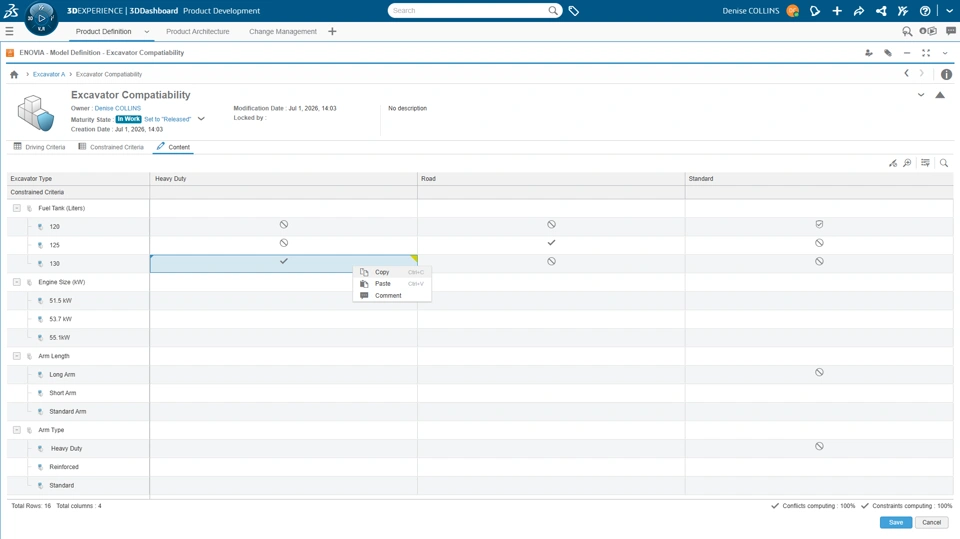960x539 pixels.
Task: Click the Save button
Action: point(896,522)
